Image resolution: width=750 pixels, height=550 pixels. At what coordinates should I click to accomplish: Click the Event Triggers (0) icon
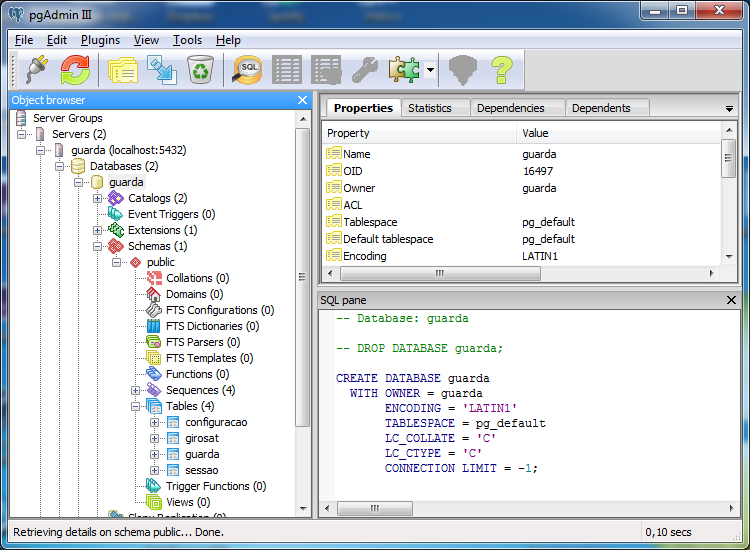[115, 214]
